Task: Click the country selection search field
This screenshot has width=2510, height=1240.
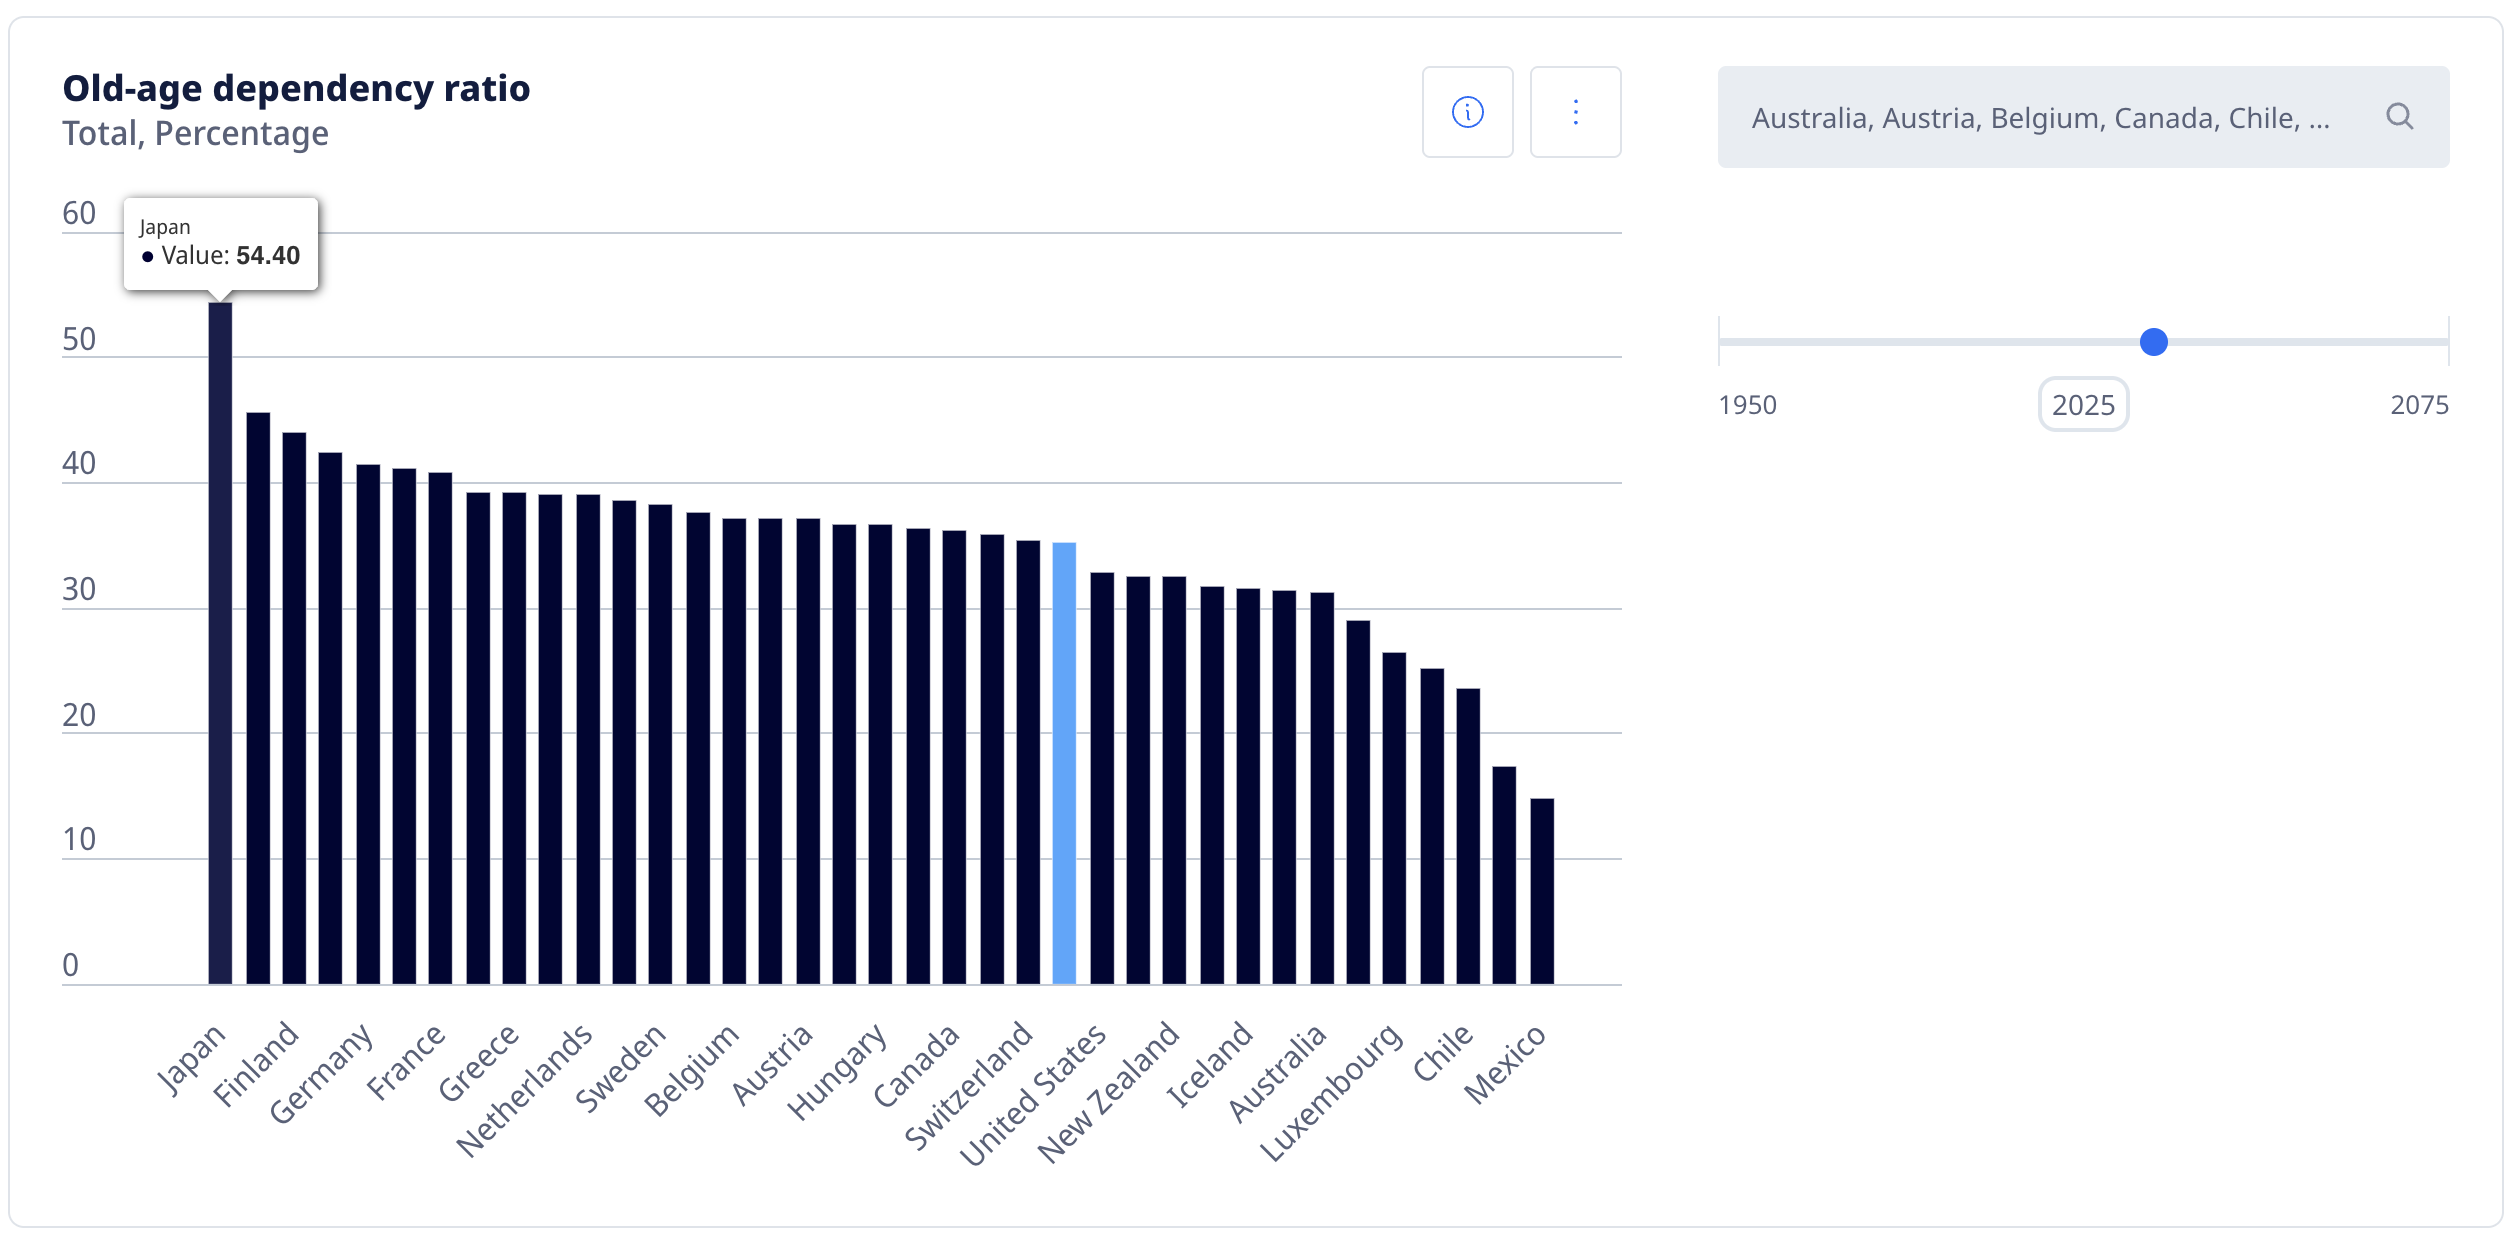Action: pyautogui.click(x=2040, y=118)
